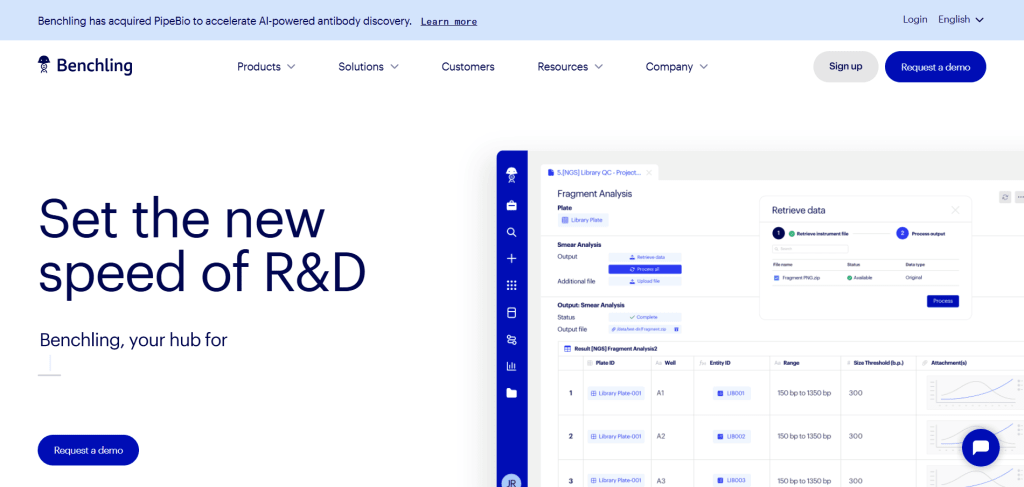Click Learn more in the announcement banner

point(449,22)
